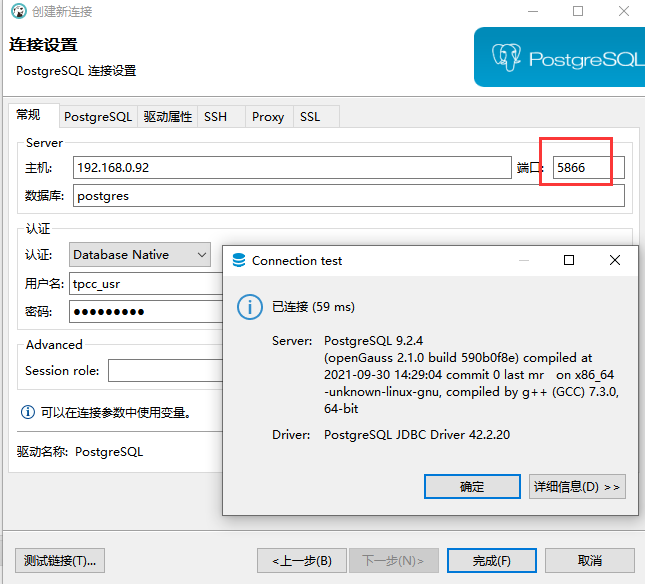Click the 取消 button
The width and height of the screenshot is (645, 584).
590,560
